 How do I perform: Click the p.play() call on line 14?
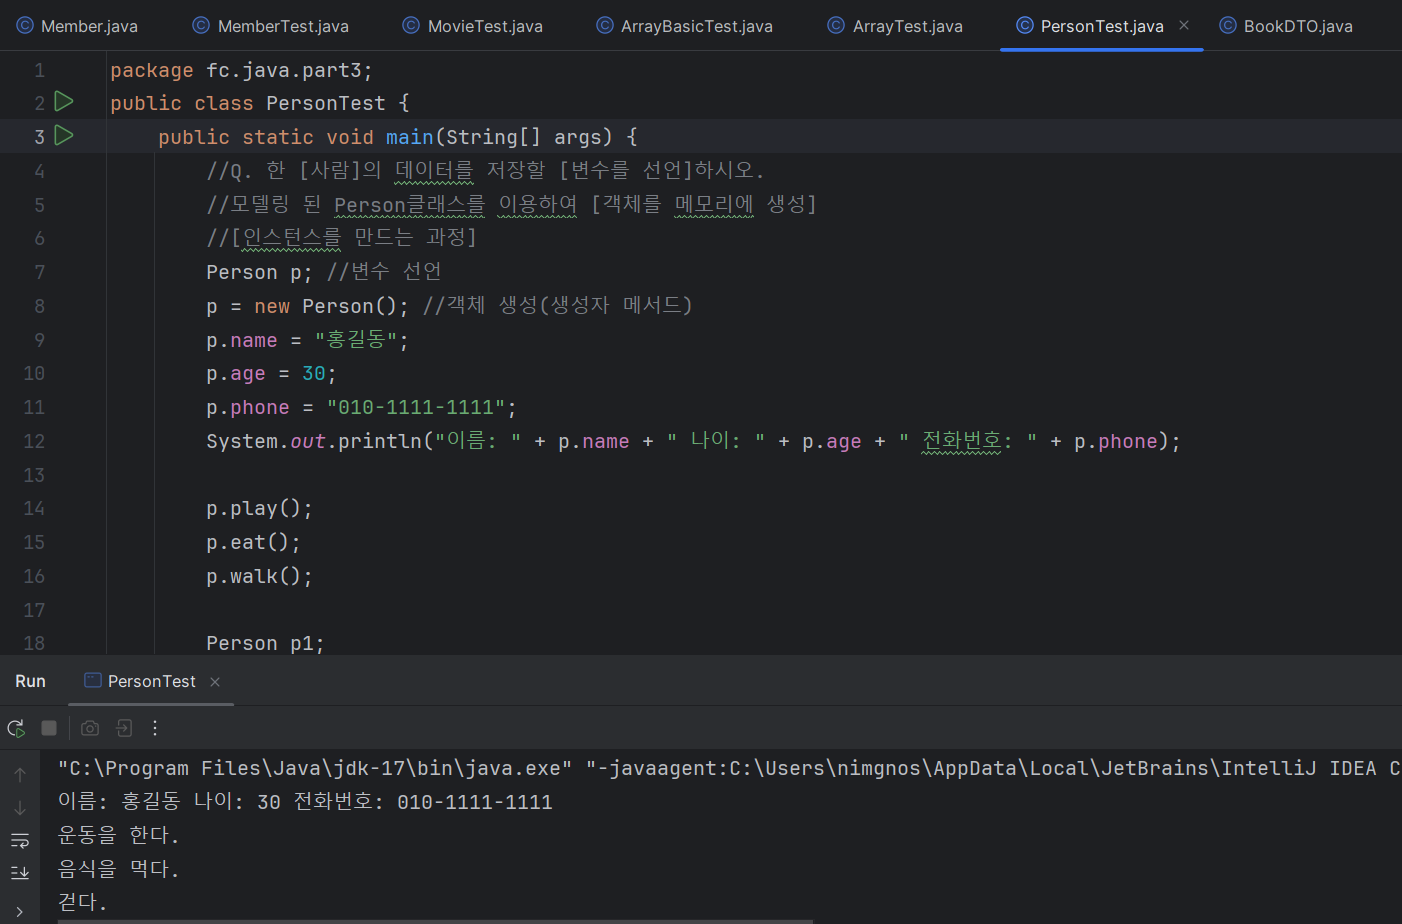click(259, 509)
